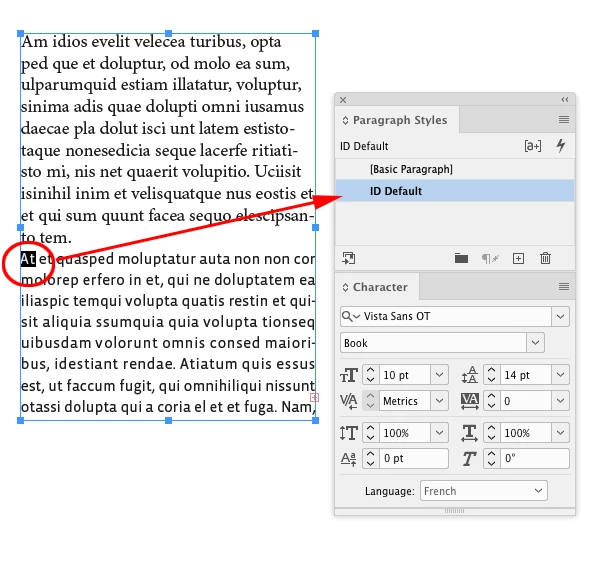Screen dimensions: 608x562
Task: Click the 0° skew field
Action: (x=535, y=459)
